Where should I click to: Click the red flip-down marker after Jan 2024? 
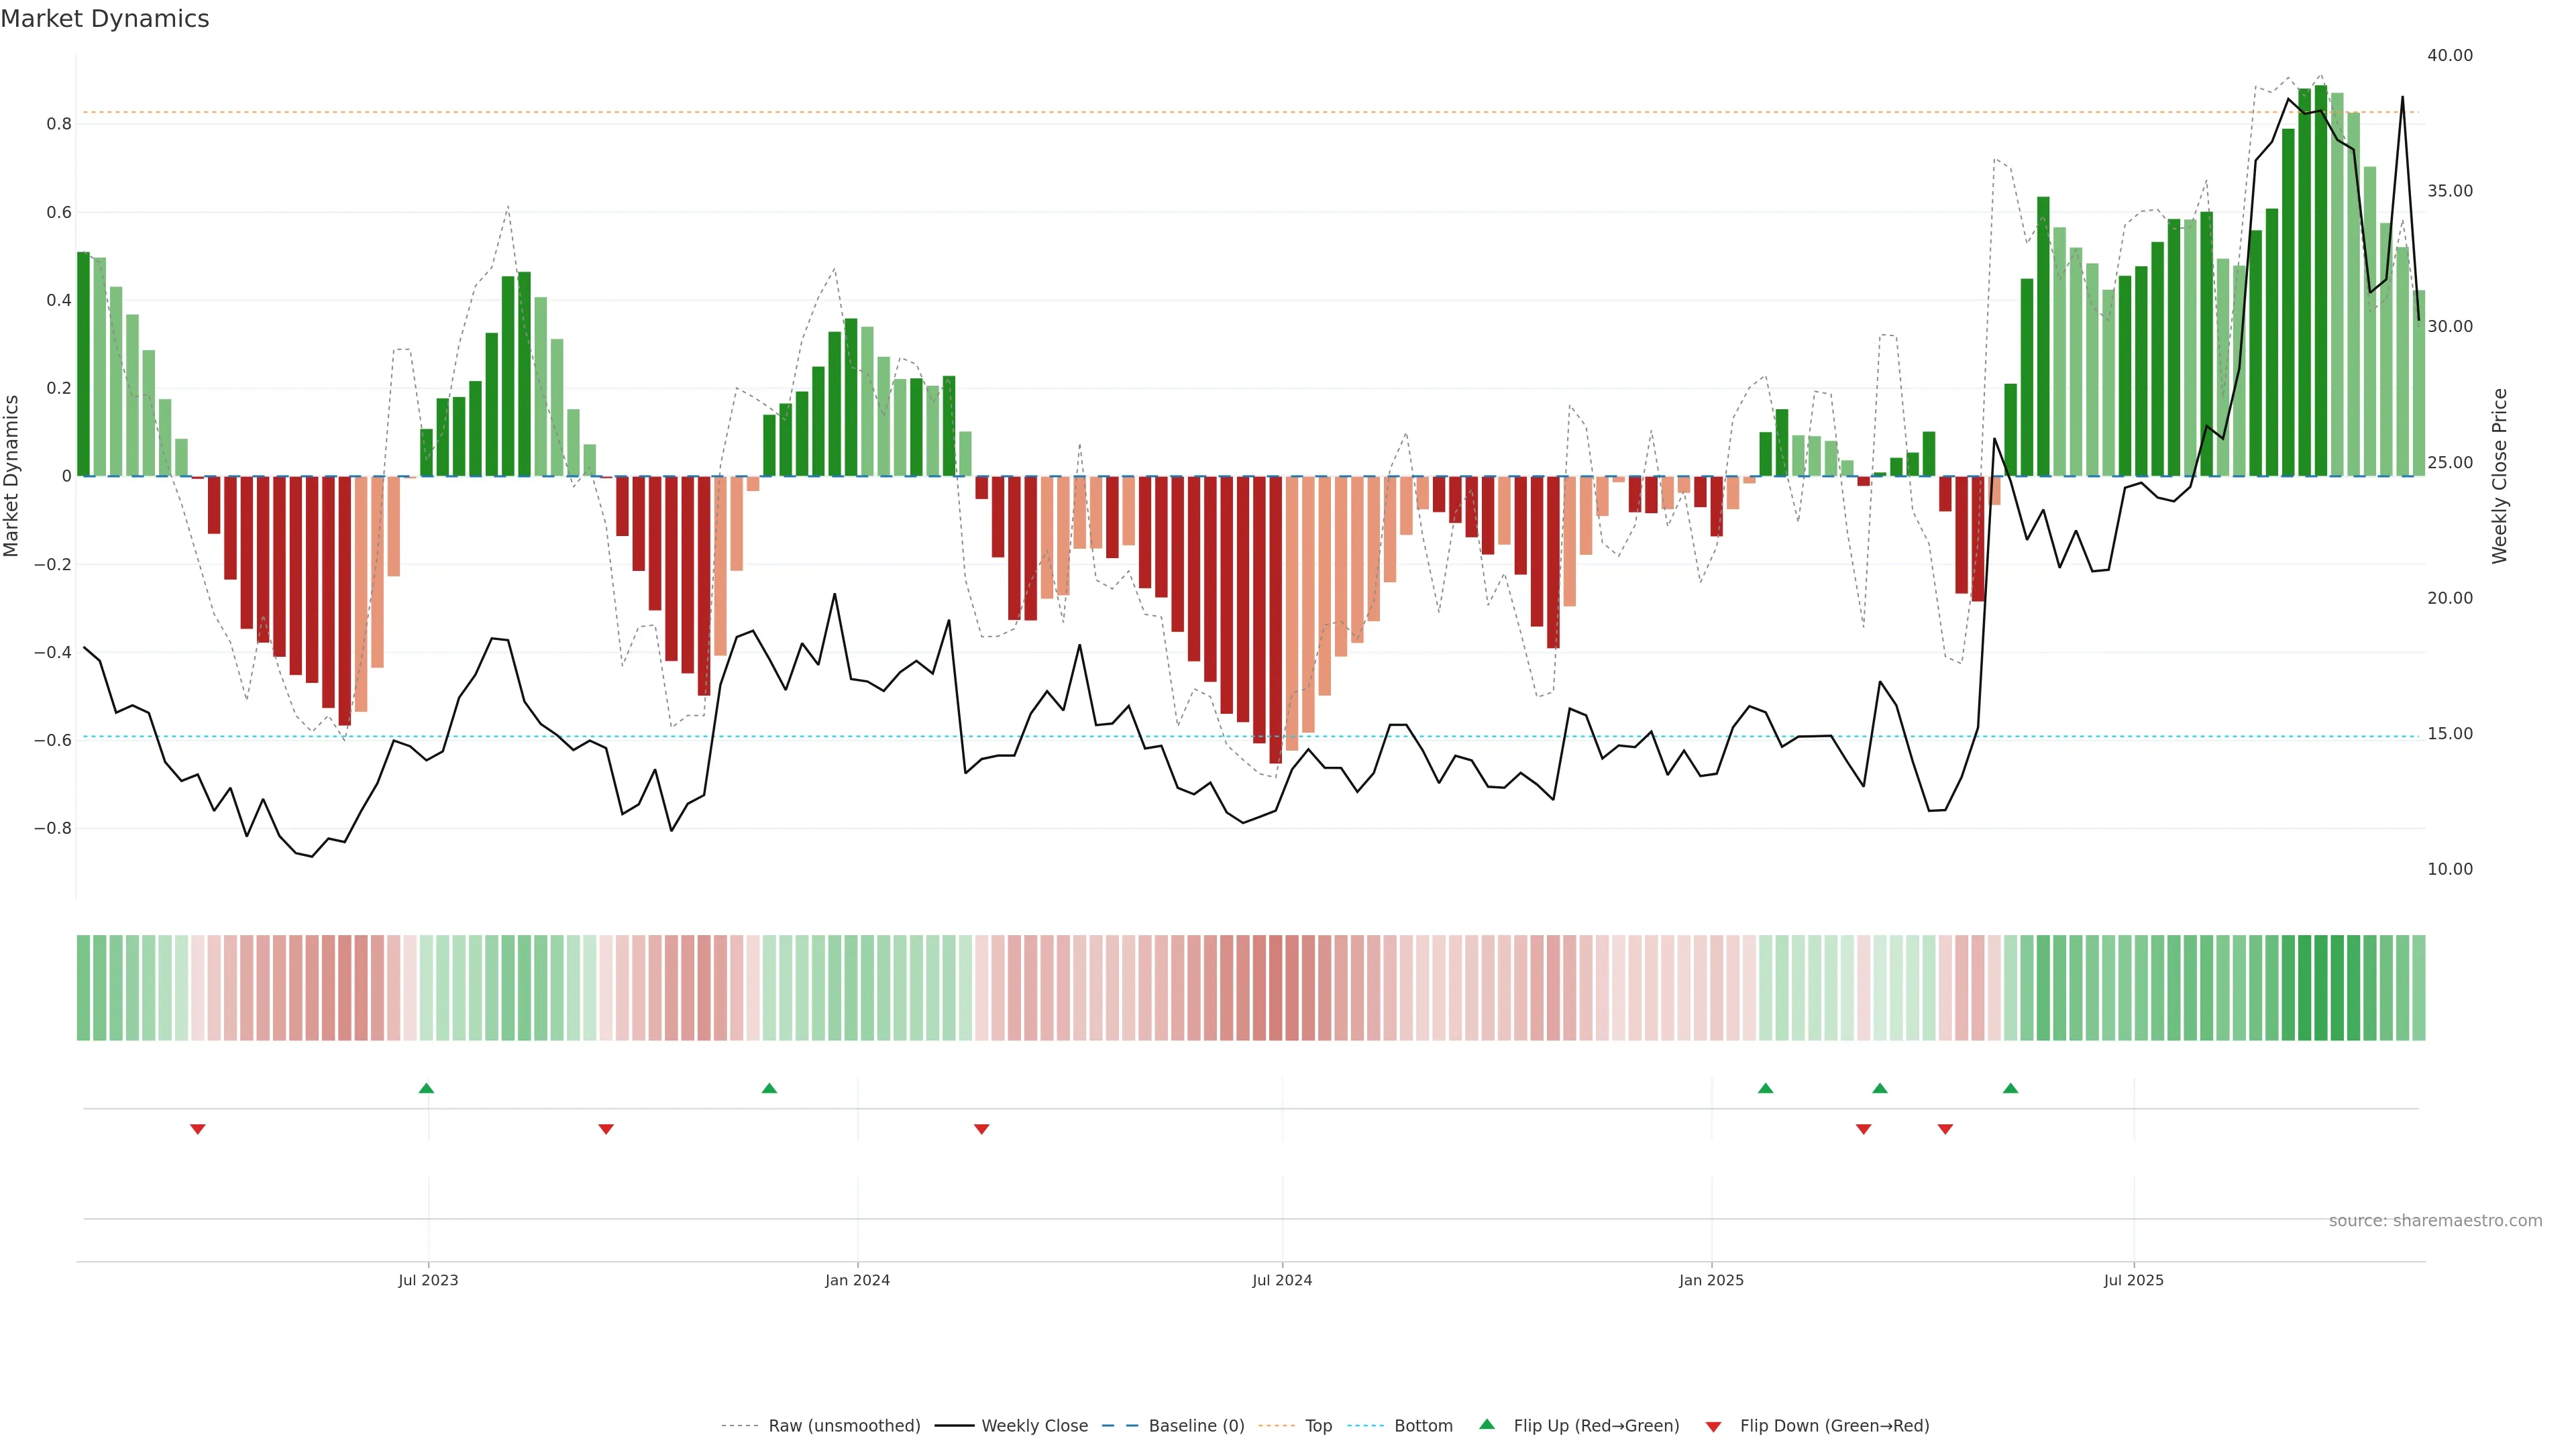click(982, 1129)
